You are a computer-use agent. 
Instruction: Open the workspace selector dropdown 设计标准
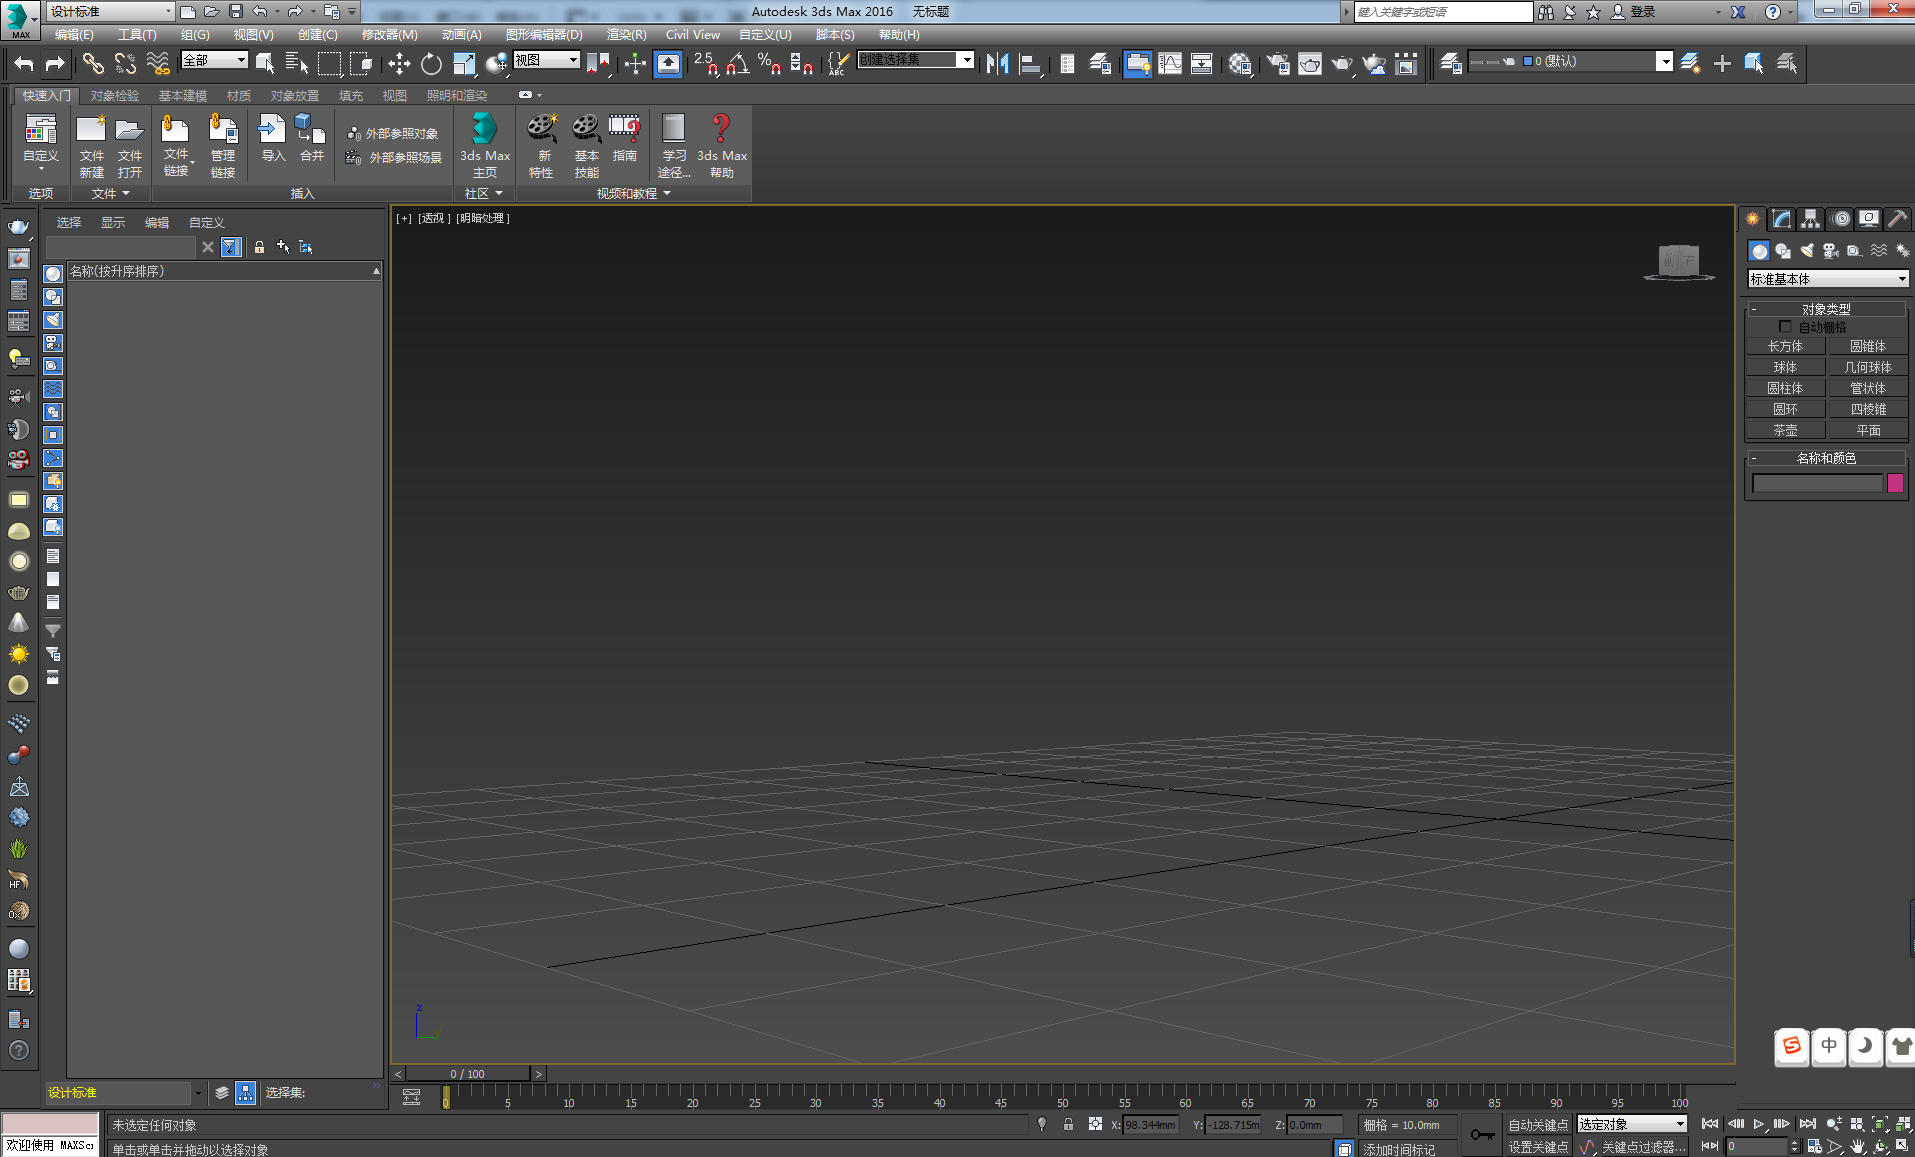(x=110, y=12)
